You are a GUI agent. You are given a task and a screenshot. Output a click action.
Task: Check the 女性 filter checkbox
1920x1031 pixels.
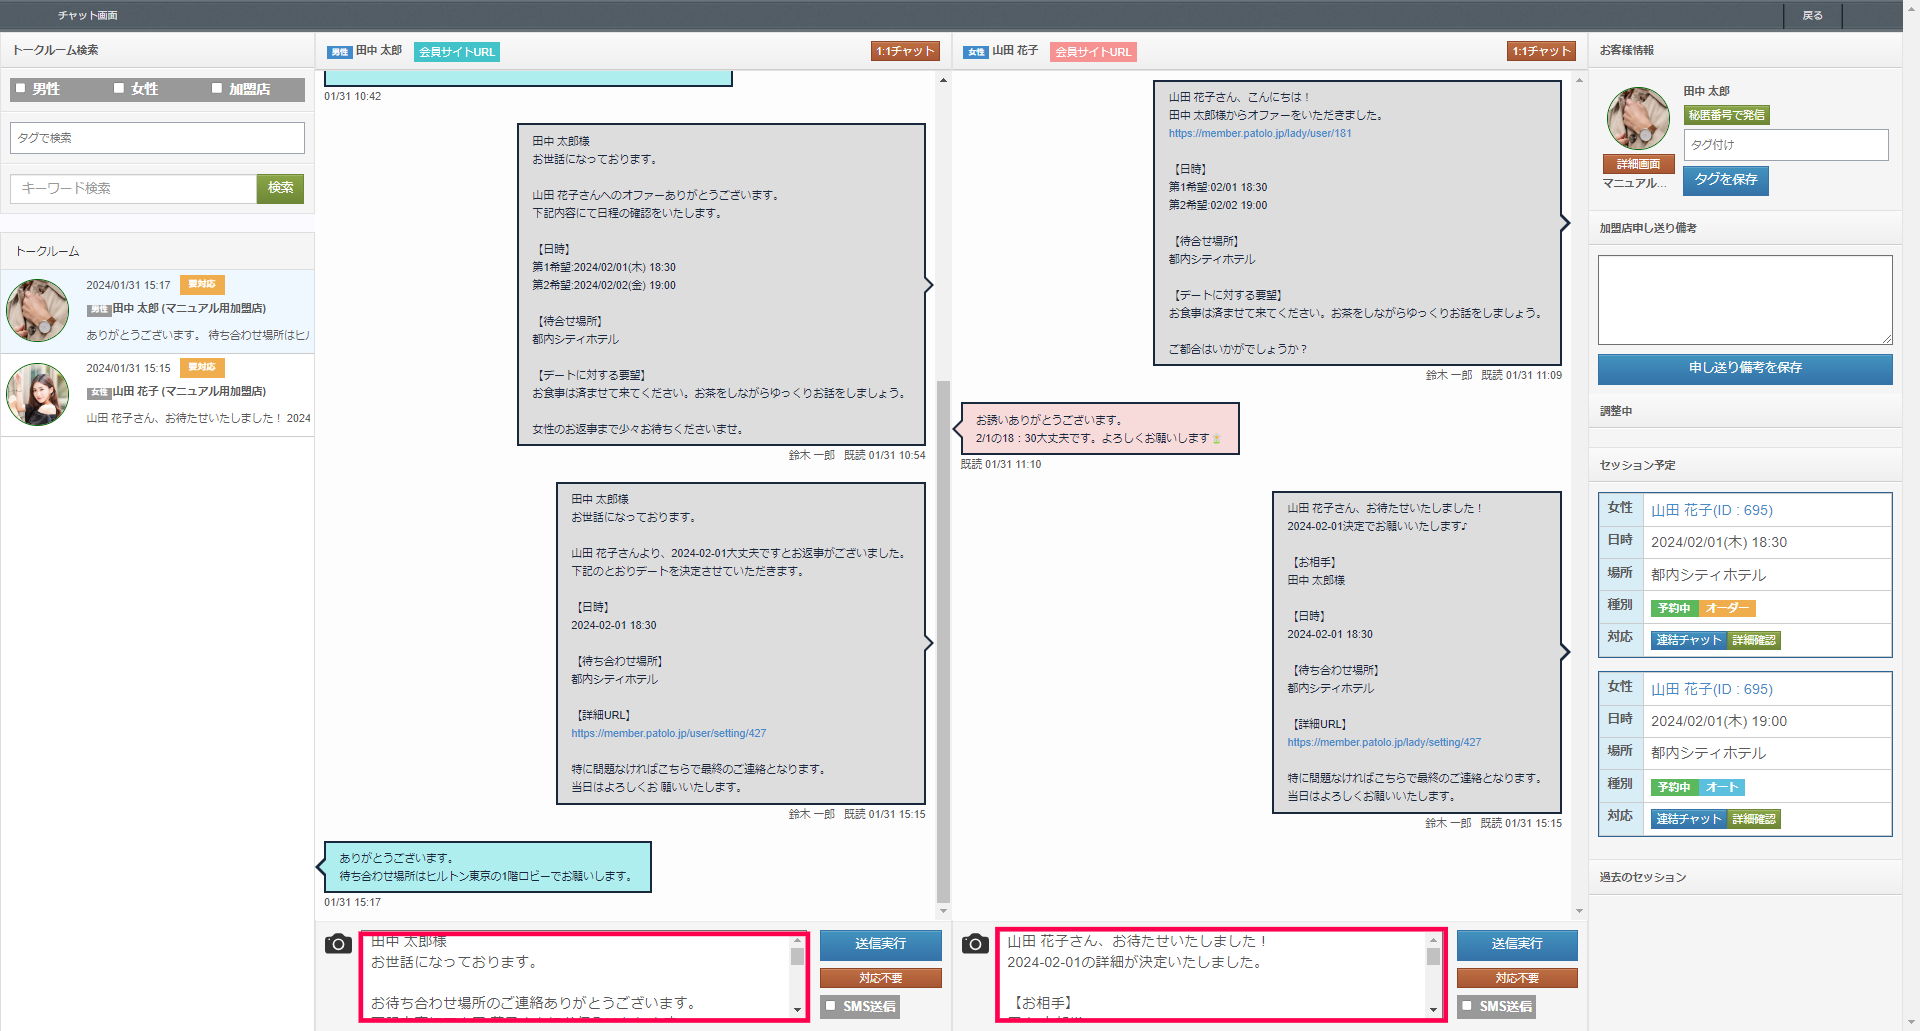[x=119, y=88]
